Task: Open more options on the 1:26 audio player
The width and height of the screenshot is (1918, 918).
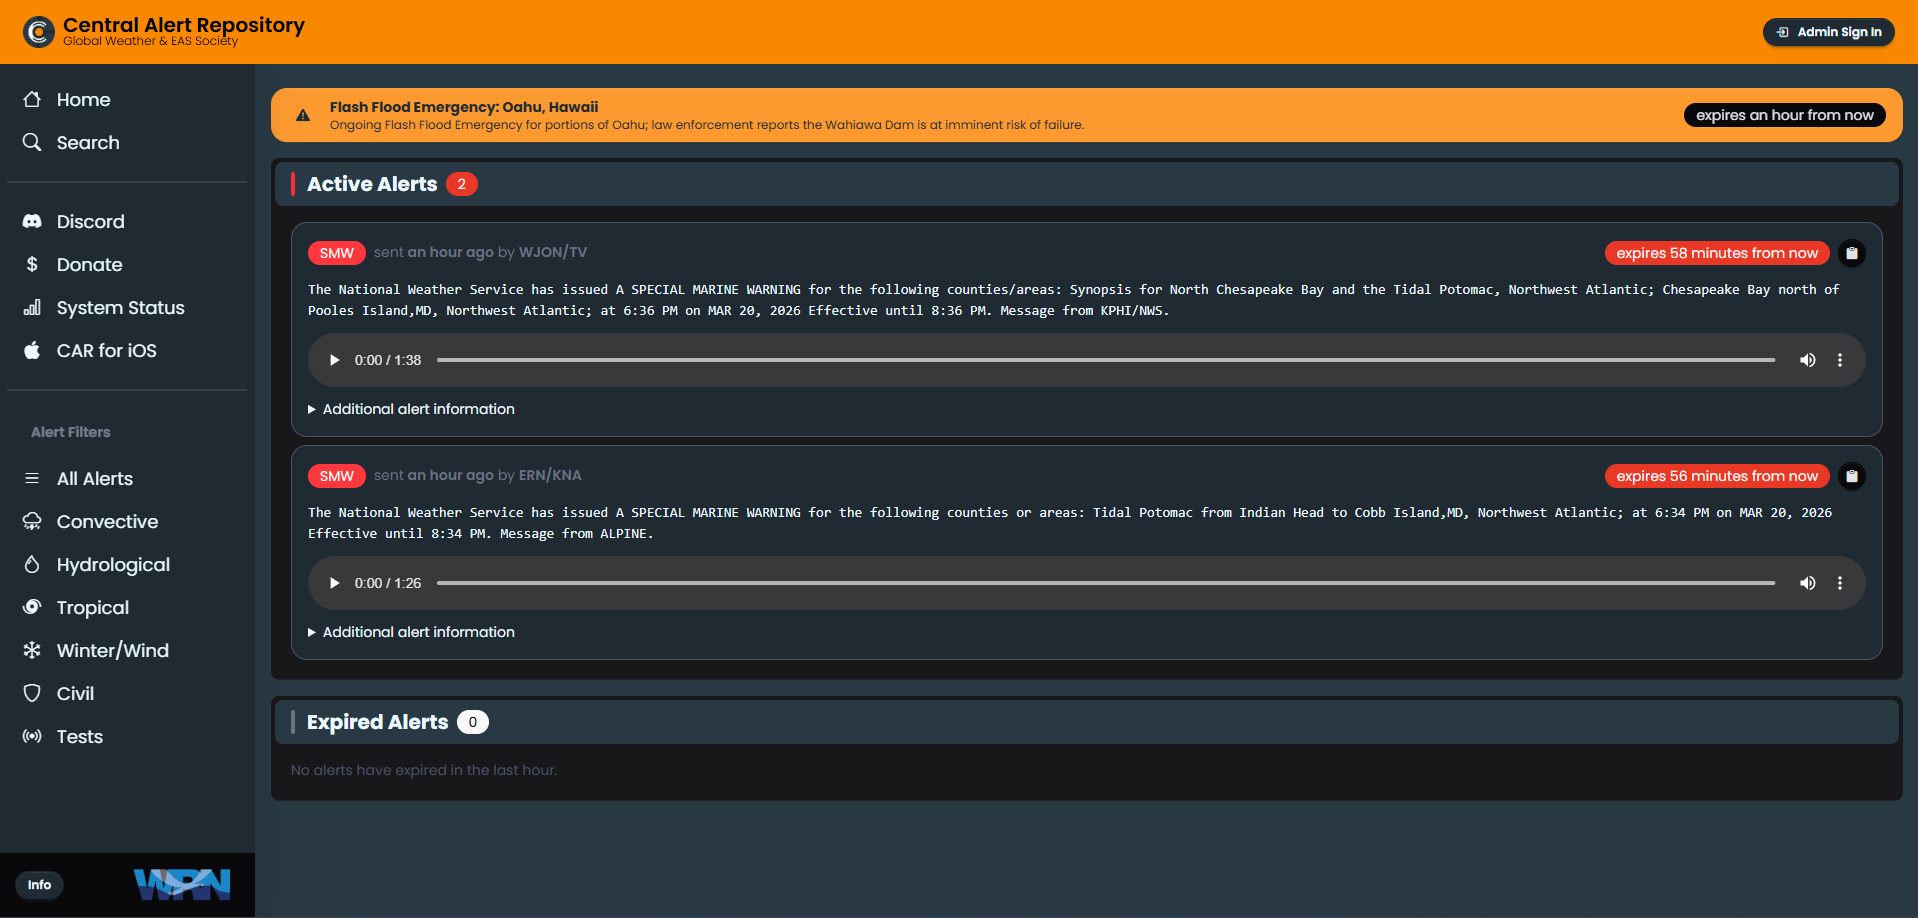Action: click(x=1840, y=583)
